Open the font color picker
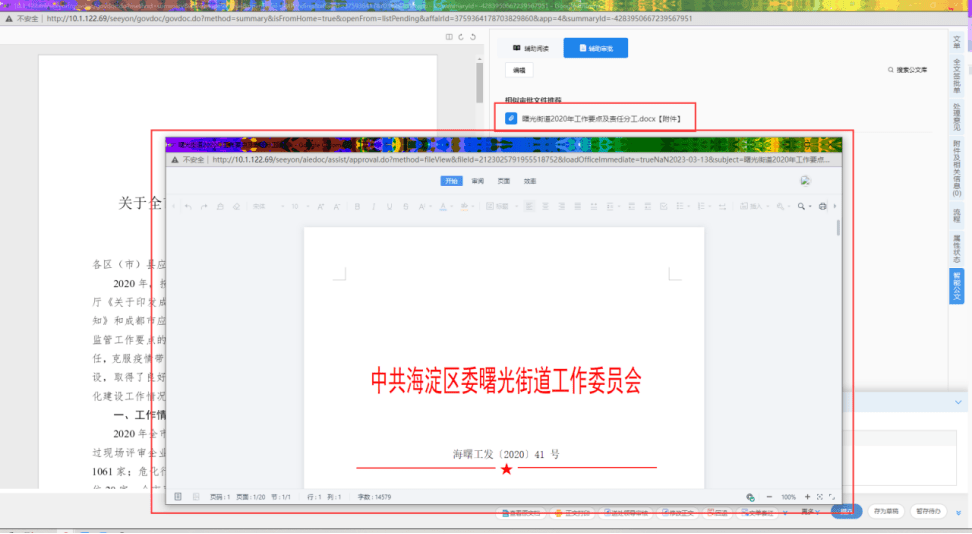972x534 pixels. point(446,207)
